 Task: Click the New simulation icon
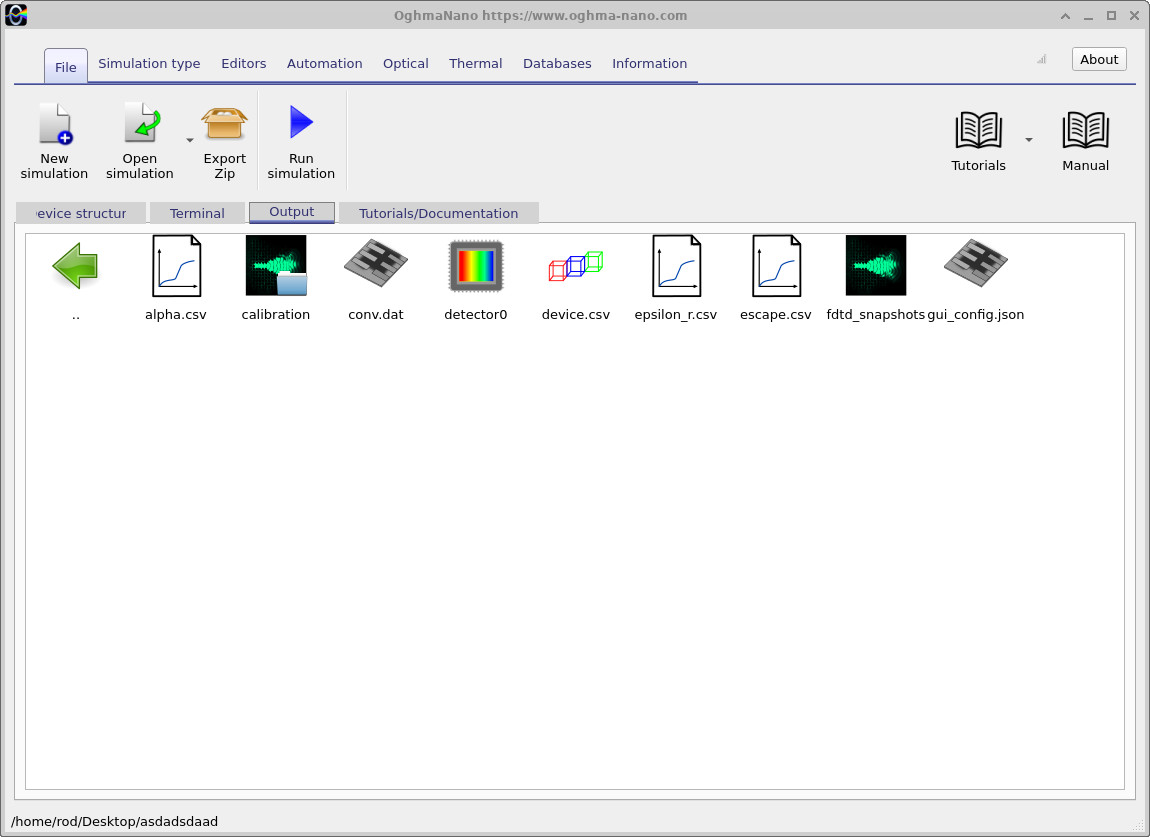tap(55, 123)
